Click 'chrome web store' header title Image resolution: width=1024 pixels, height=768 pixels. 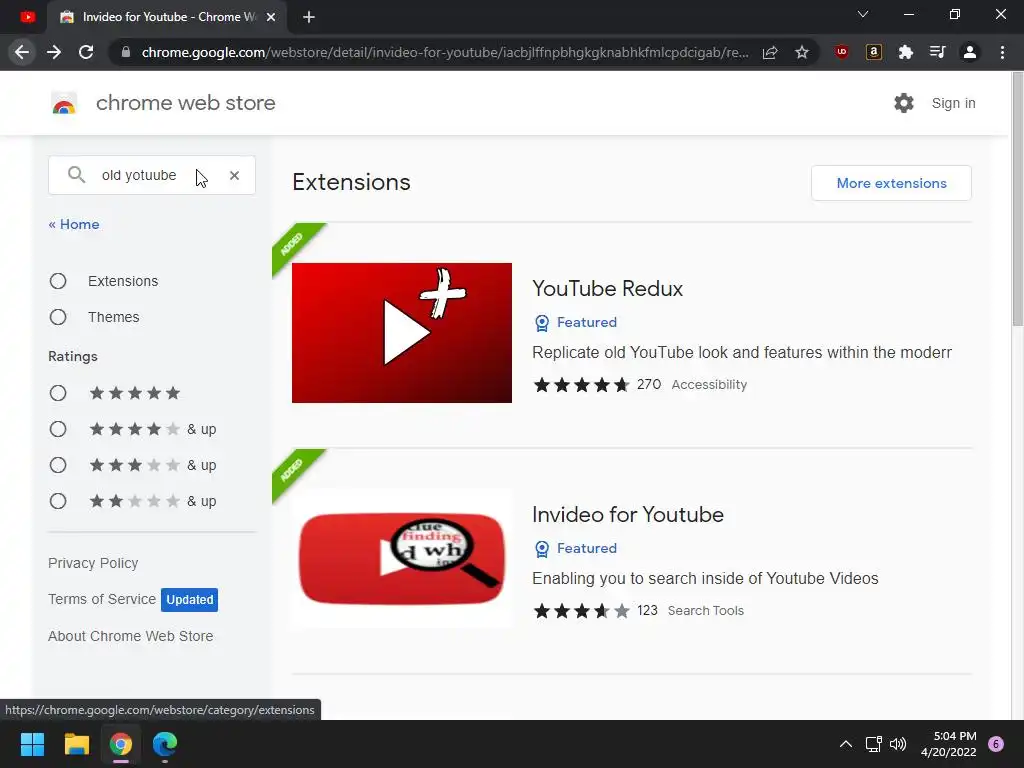coord(185,103)
